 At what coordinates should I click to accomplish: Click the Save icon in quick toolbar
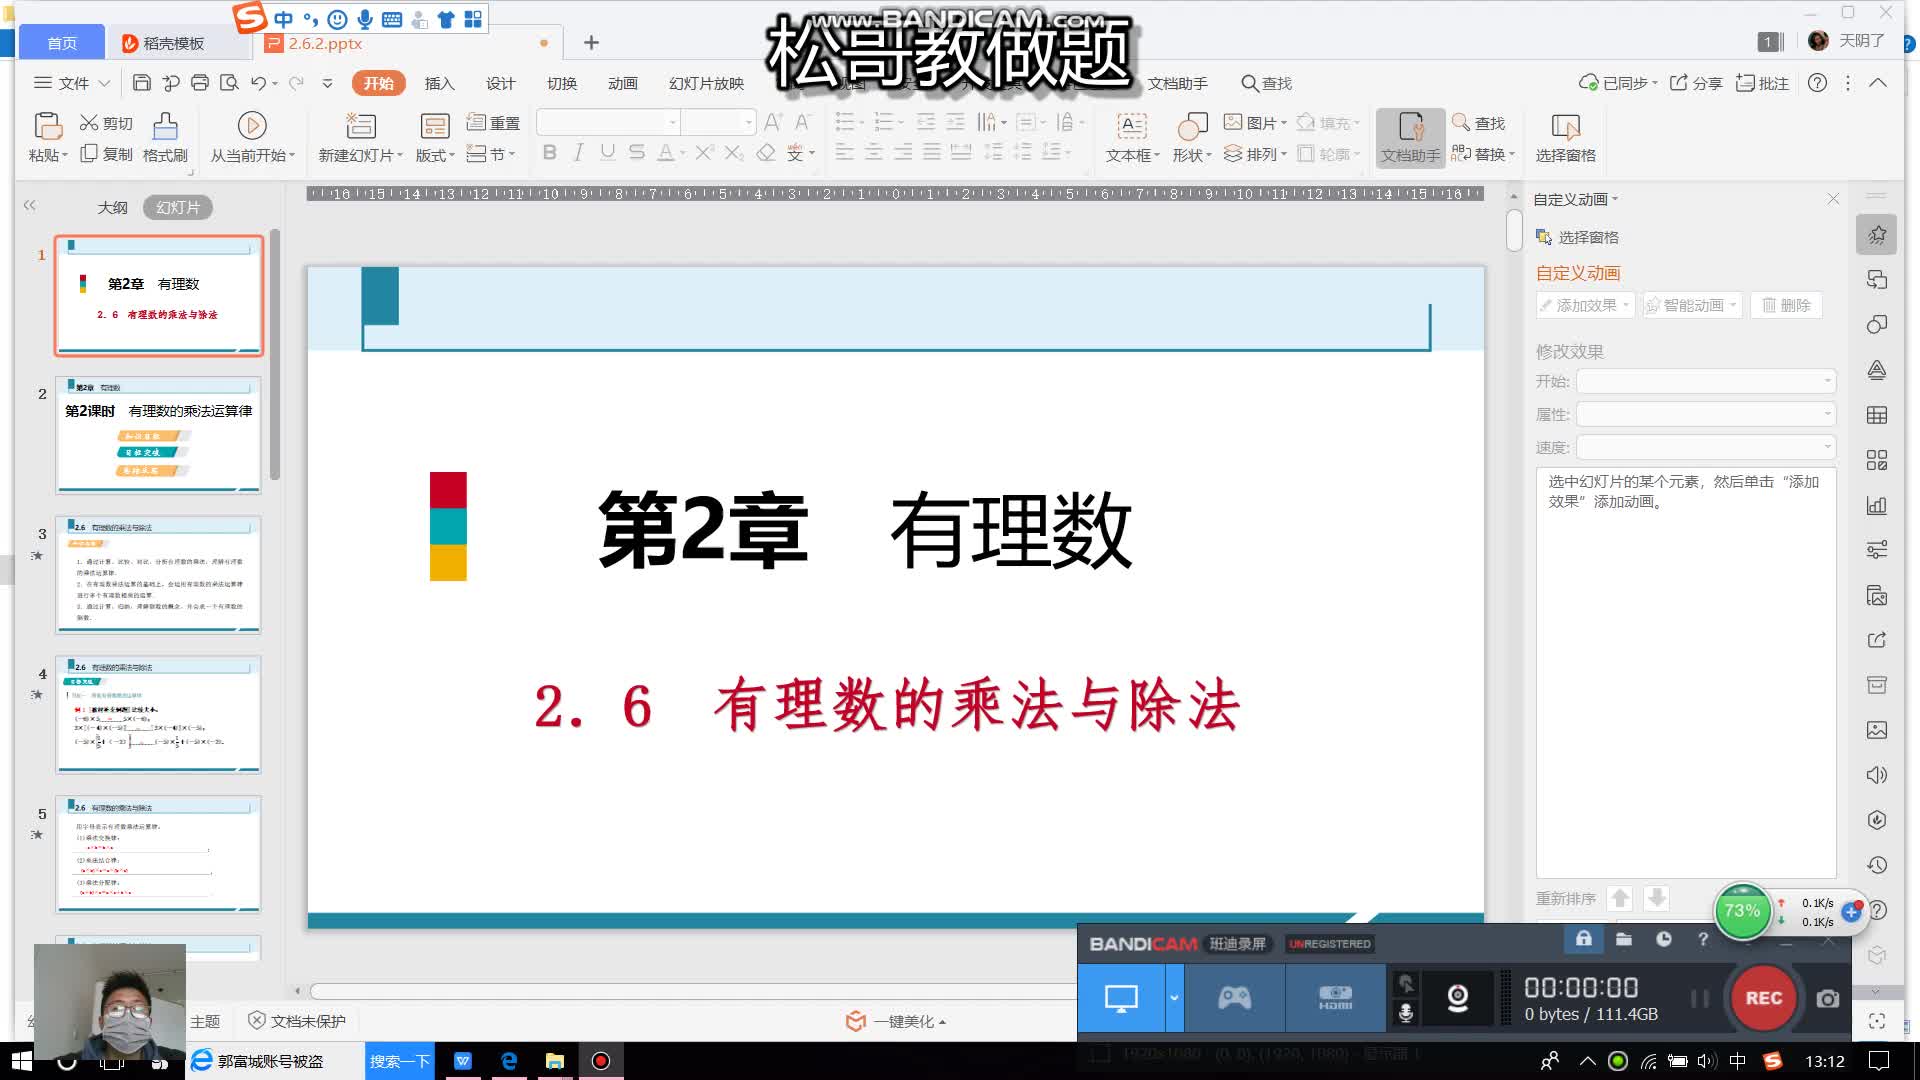coord(142,83)
